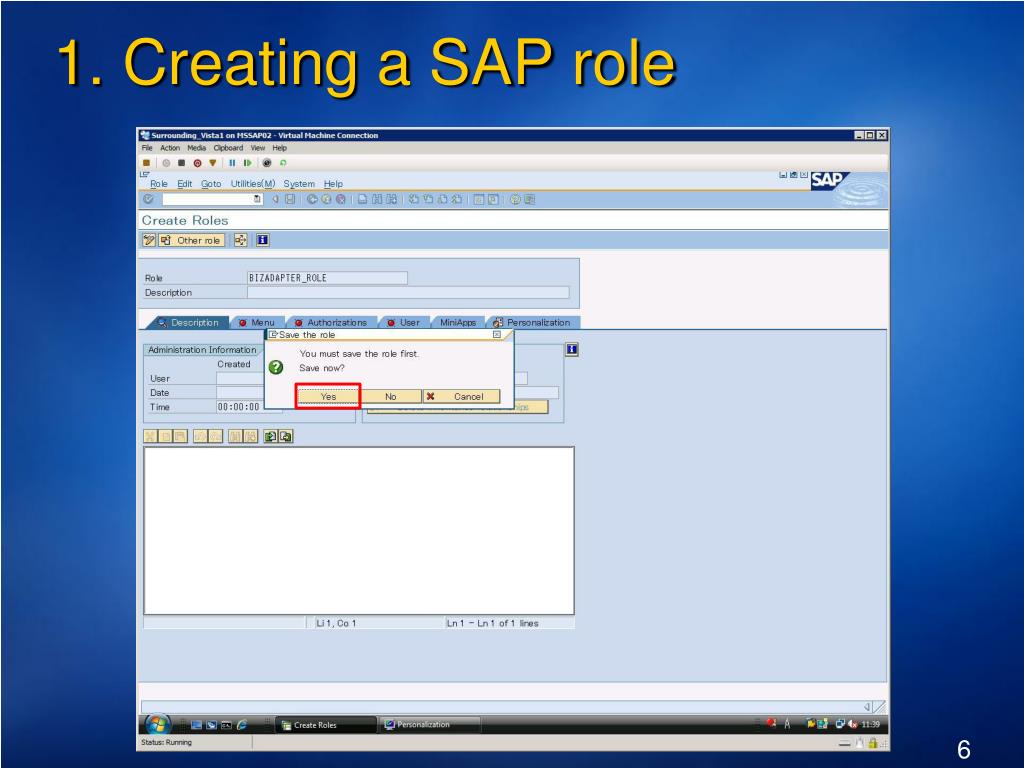The width and height of the screenshot is (1024, 768).
Task: Click the Personalization taskbar button
Action: point(430,725)
